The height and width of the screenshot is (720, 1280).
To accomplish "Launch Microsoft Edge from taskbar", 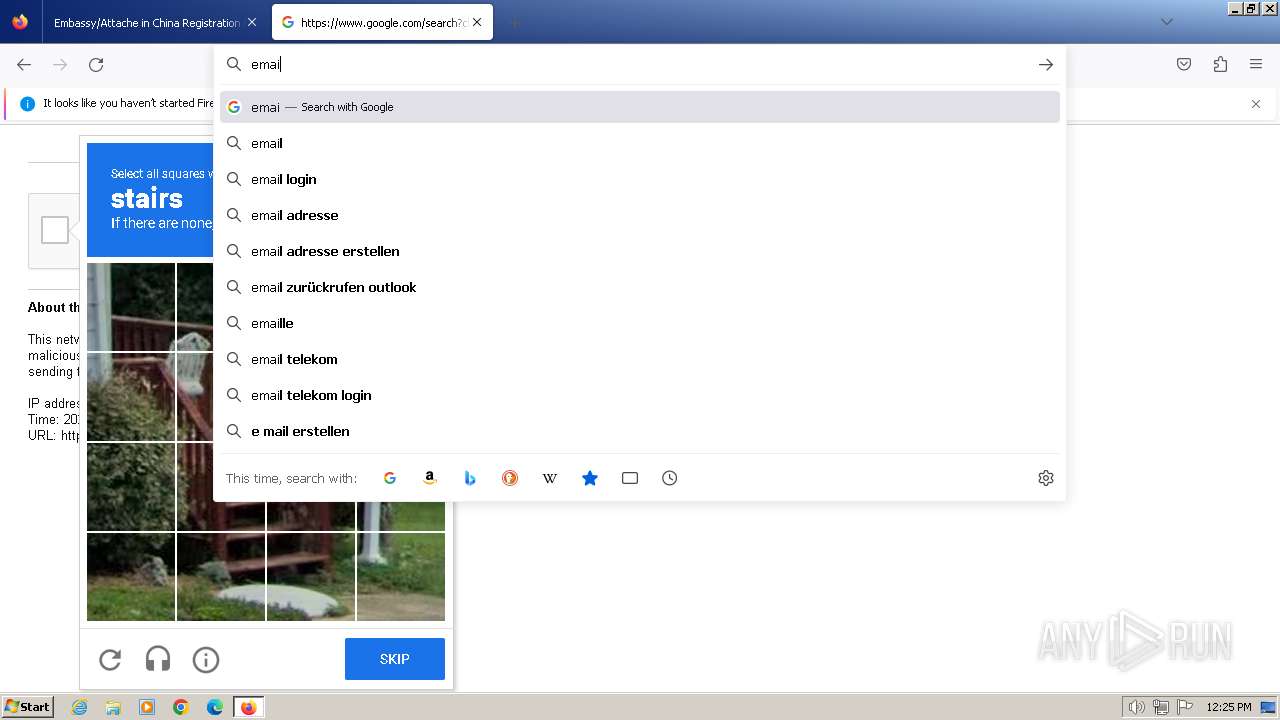I will point(215,707).
